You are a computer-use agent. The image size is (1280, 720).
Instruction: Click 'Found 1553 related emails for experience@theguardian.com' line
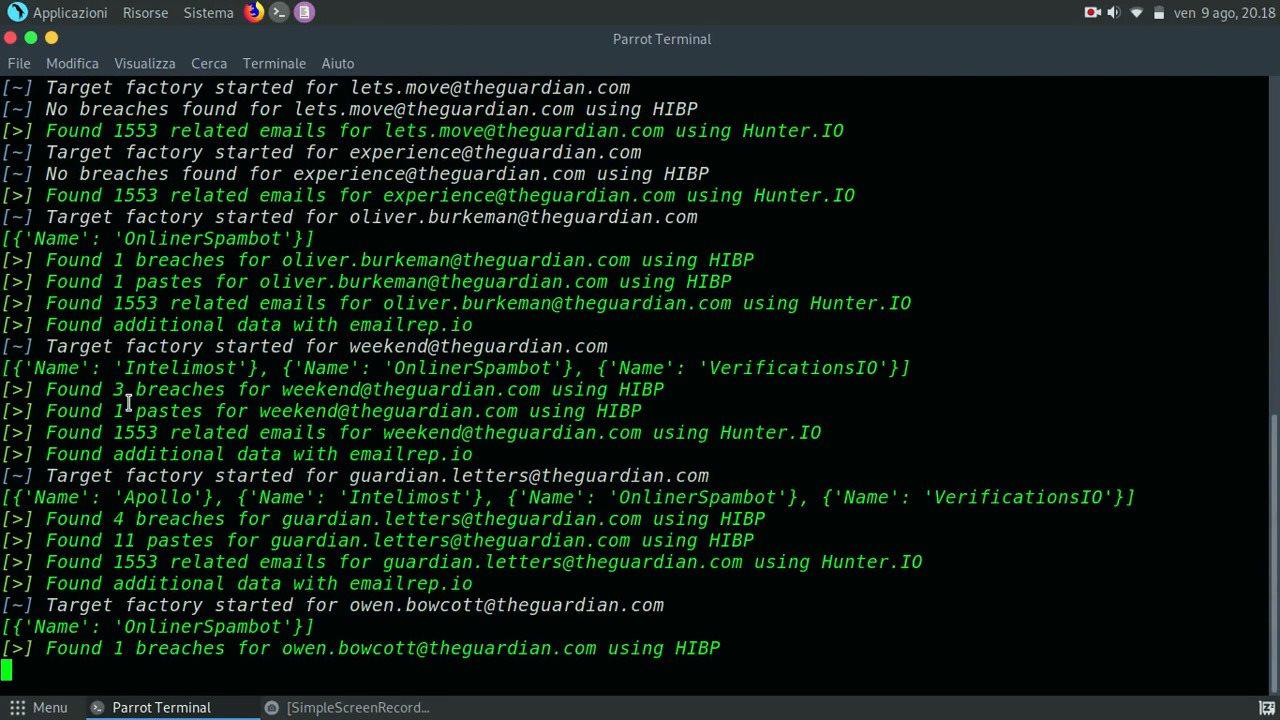click(x=428, y=196)
